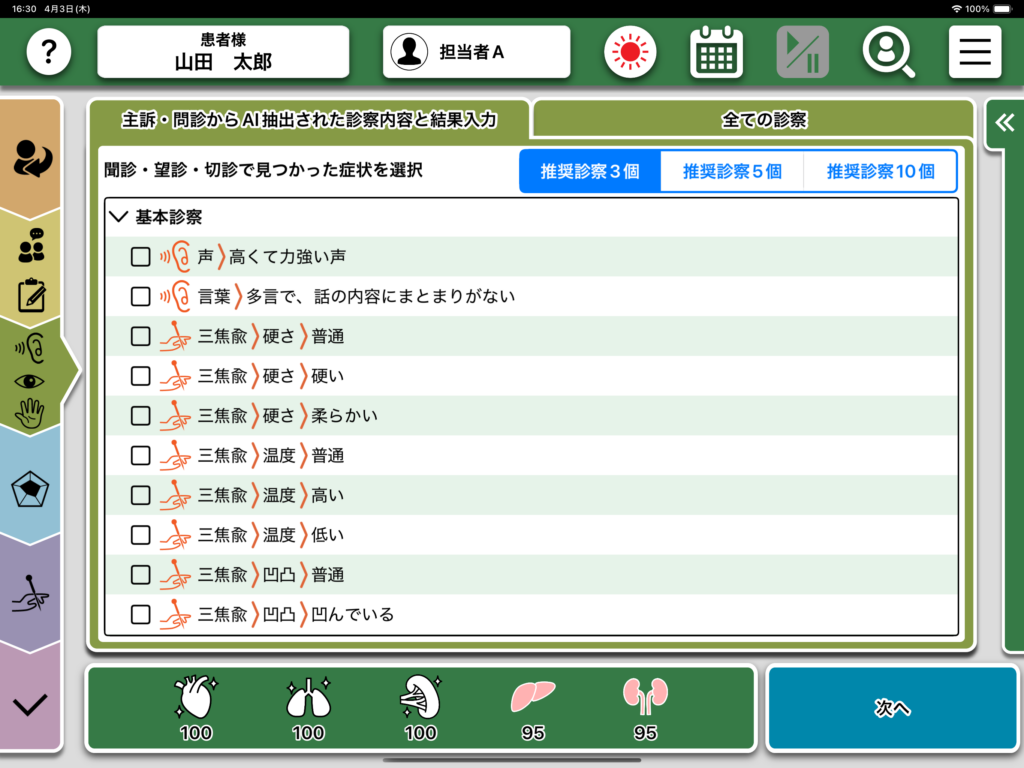This screenshot has height=768, width=1024.
Task: Click the red sun icon button
Action: pos(630,52)
